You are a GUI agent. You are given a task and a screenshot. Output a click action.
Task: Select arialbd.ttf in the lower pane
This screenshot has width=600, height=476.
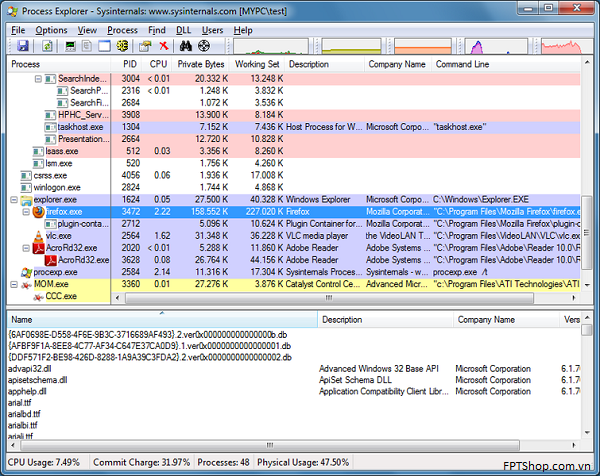point(294,414)
